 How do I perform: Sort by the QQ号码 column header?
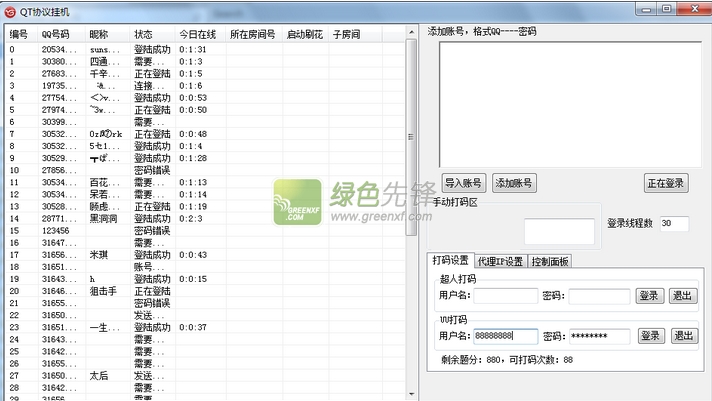(x=61, y=34)
